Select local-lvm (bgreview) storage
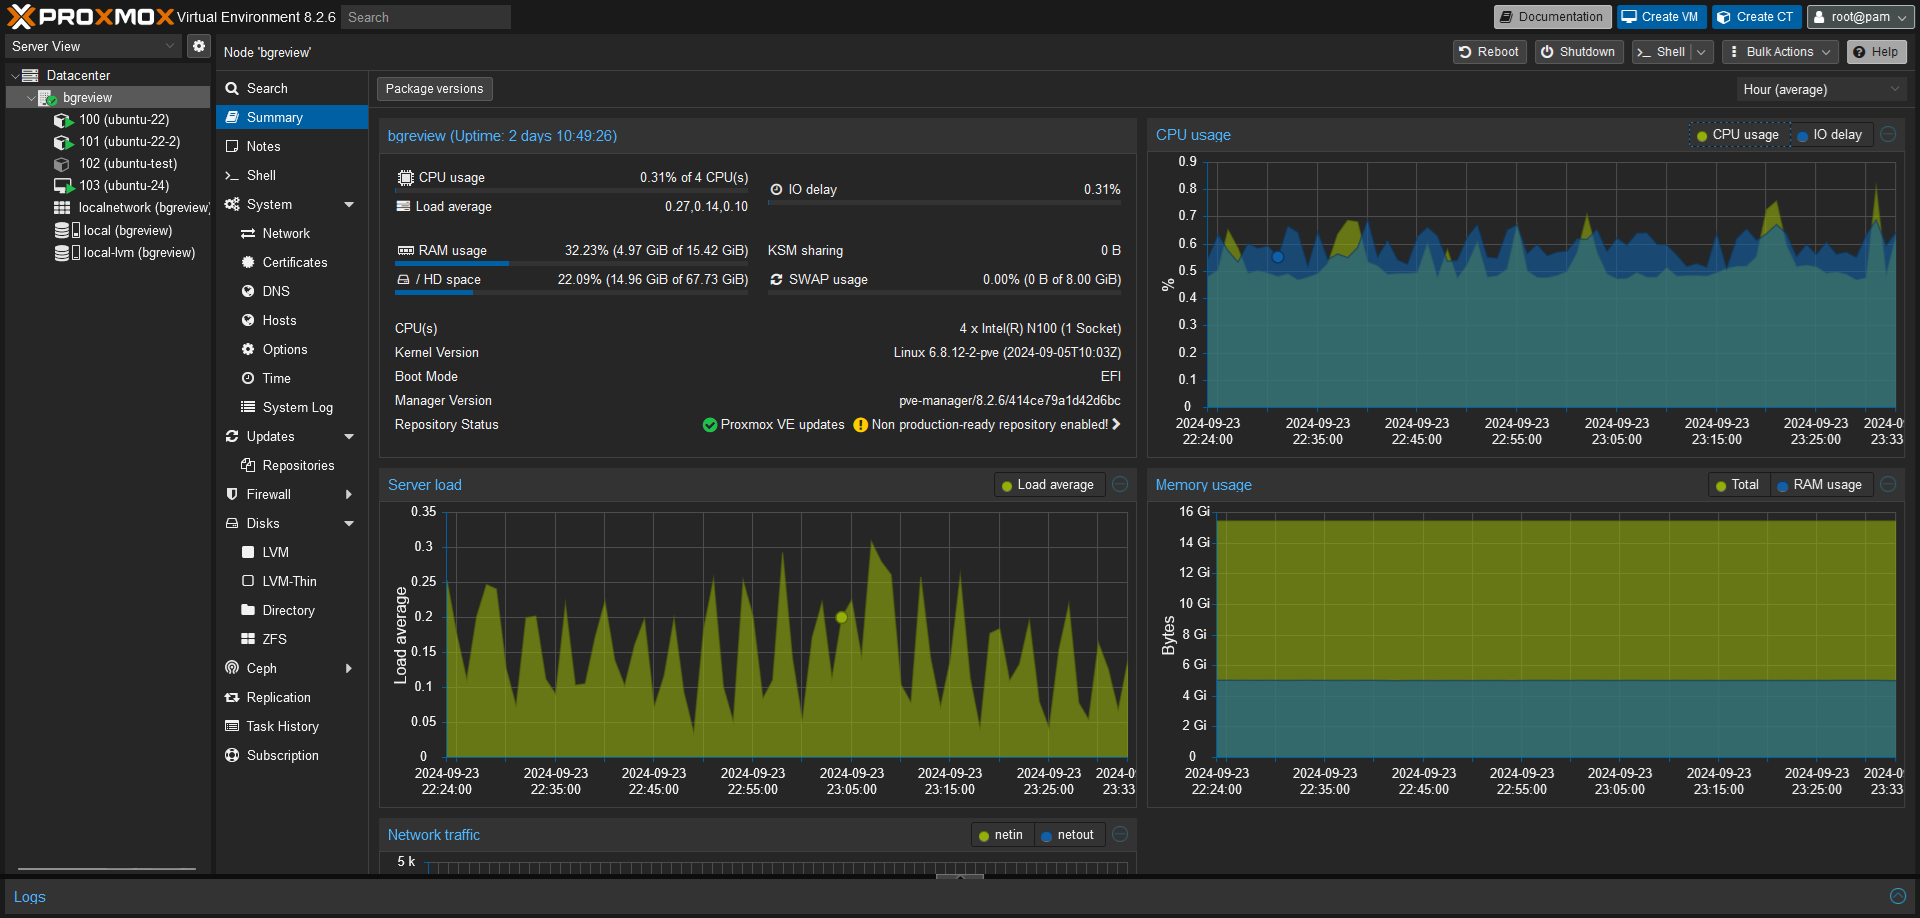The width and height of the screenshot is (1920, 918). [x=139, y=252]
